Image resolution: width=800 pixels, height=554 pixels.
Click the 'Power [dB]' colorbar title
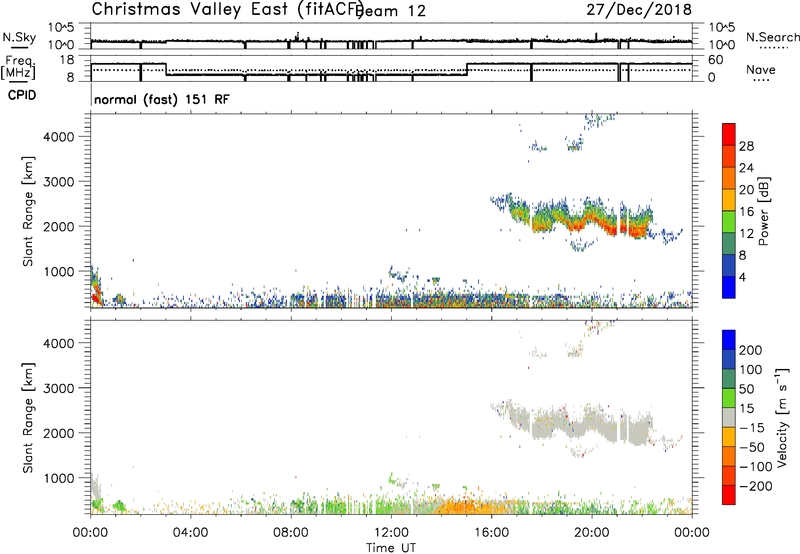click(x=763, y=211)
